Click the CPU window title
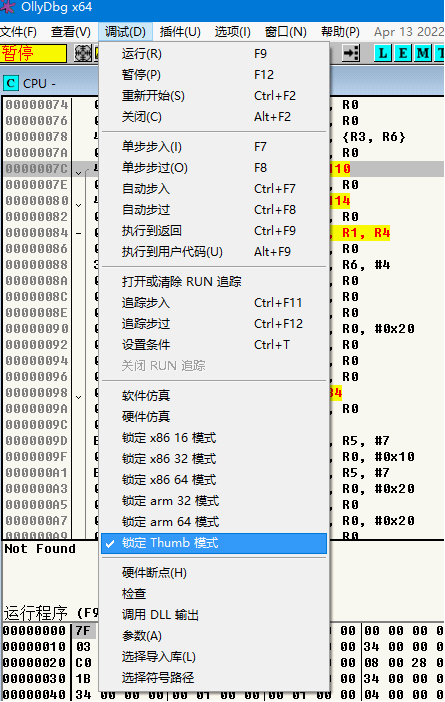This screenshot has width=445, height=702. (x=39, y=83)
